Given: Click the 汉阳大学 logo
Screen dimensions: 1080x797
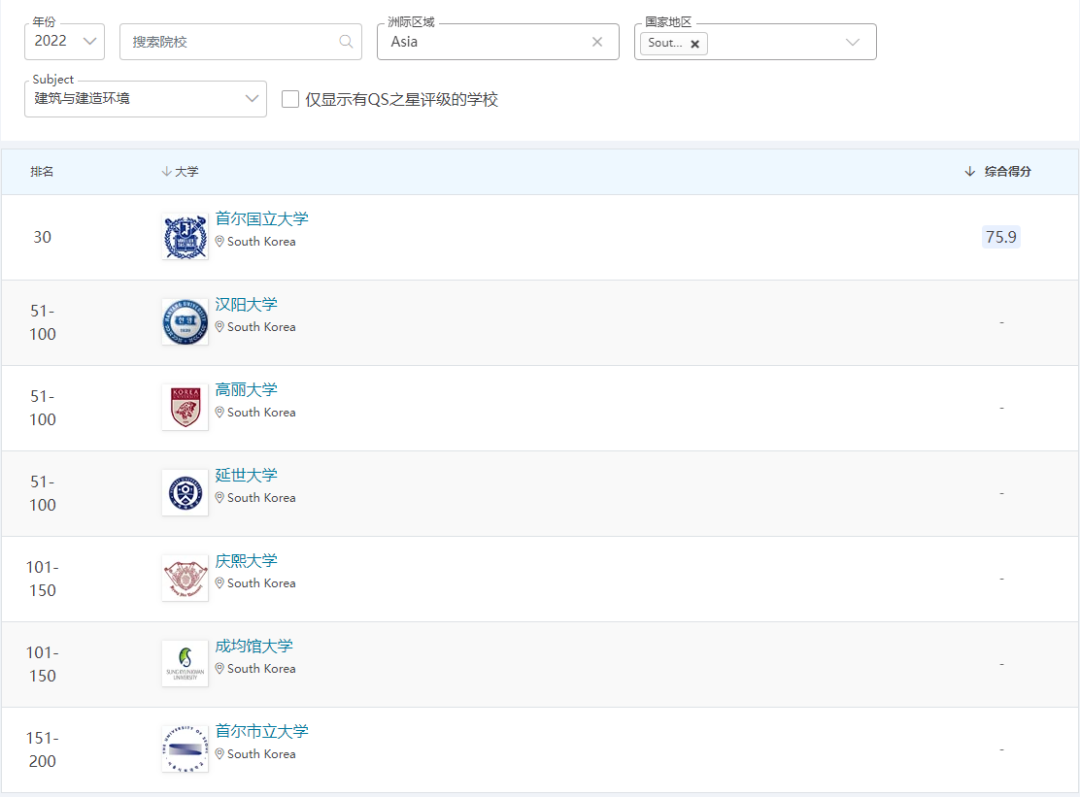Looking at the screenshot, I should coord(185,322).
